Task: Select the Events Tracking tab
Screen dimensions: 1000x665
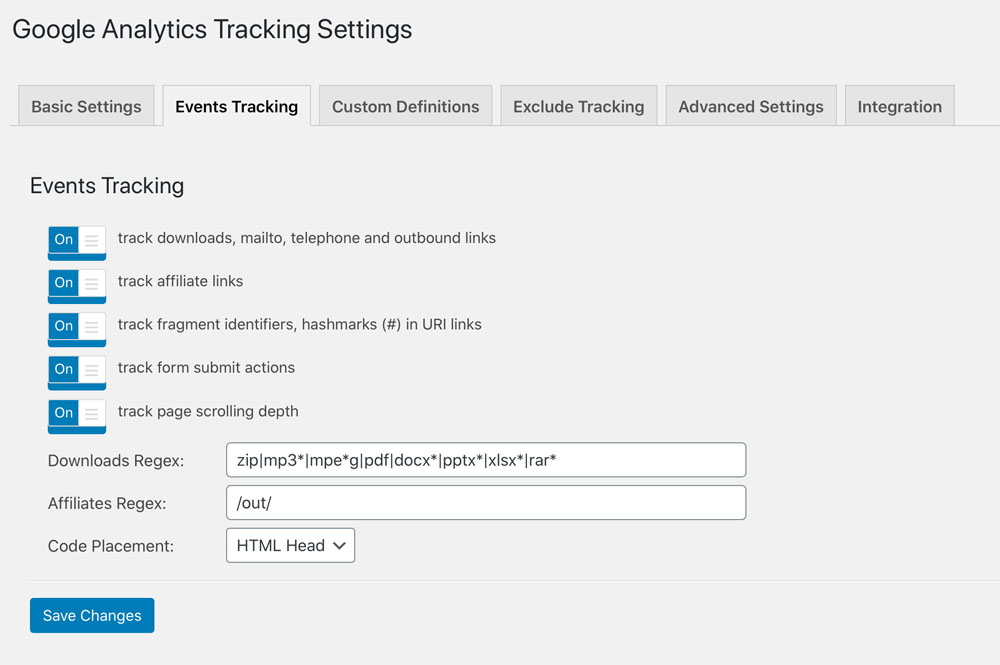Action: (x=237, y=106)
